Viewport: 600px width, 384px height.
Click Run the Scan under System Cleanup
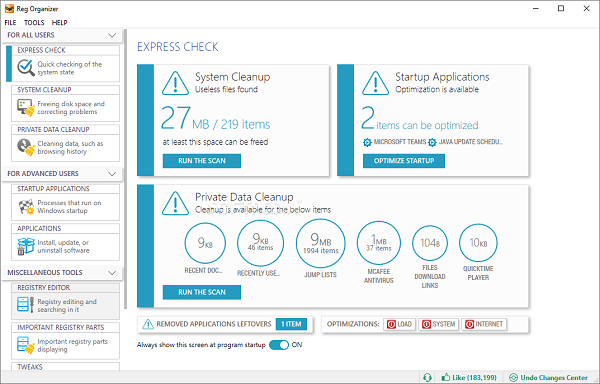click(x=202, y=161)
